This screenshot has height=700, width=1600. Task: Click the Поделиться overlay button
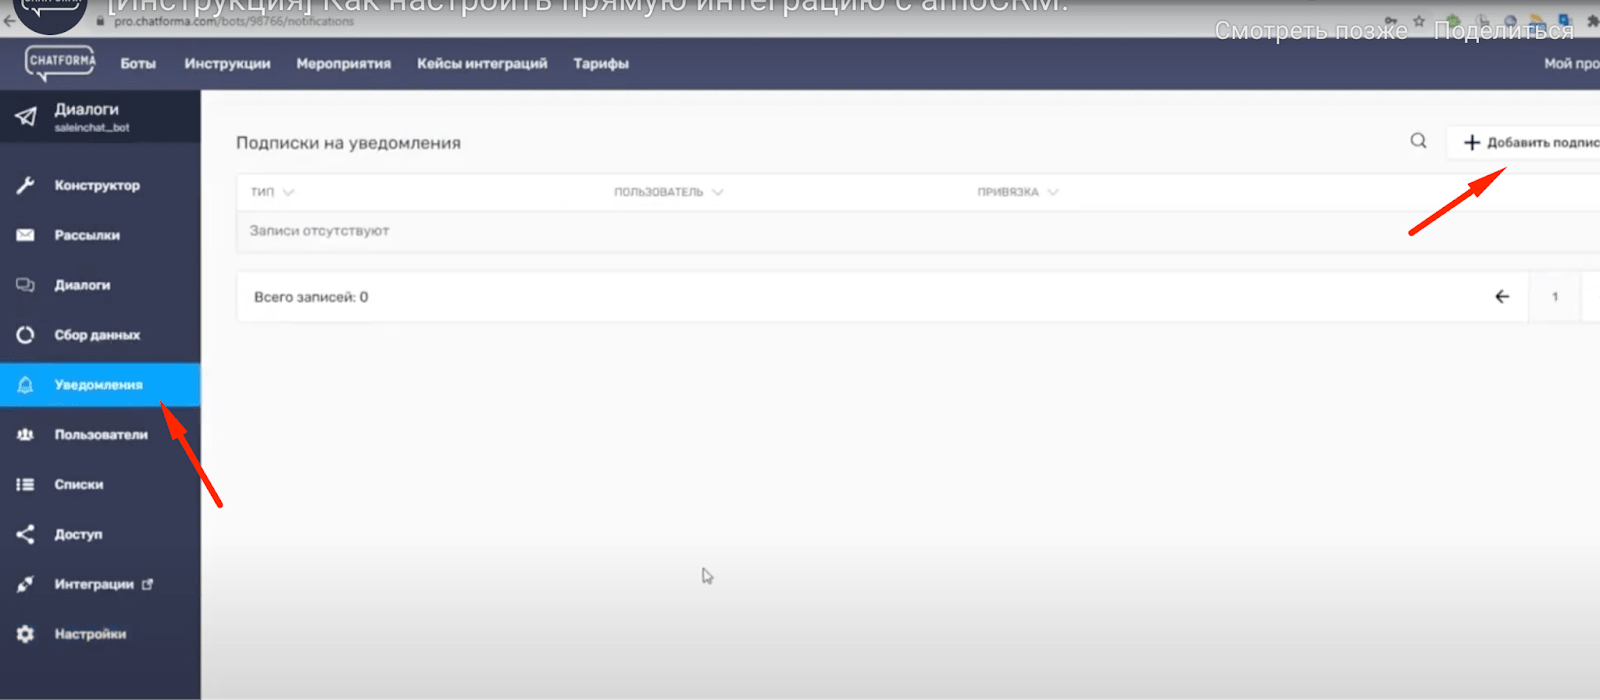[x=1503, y=31]
